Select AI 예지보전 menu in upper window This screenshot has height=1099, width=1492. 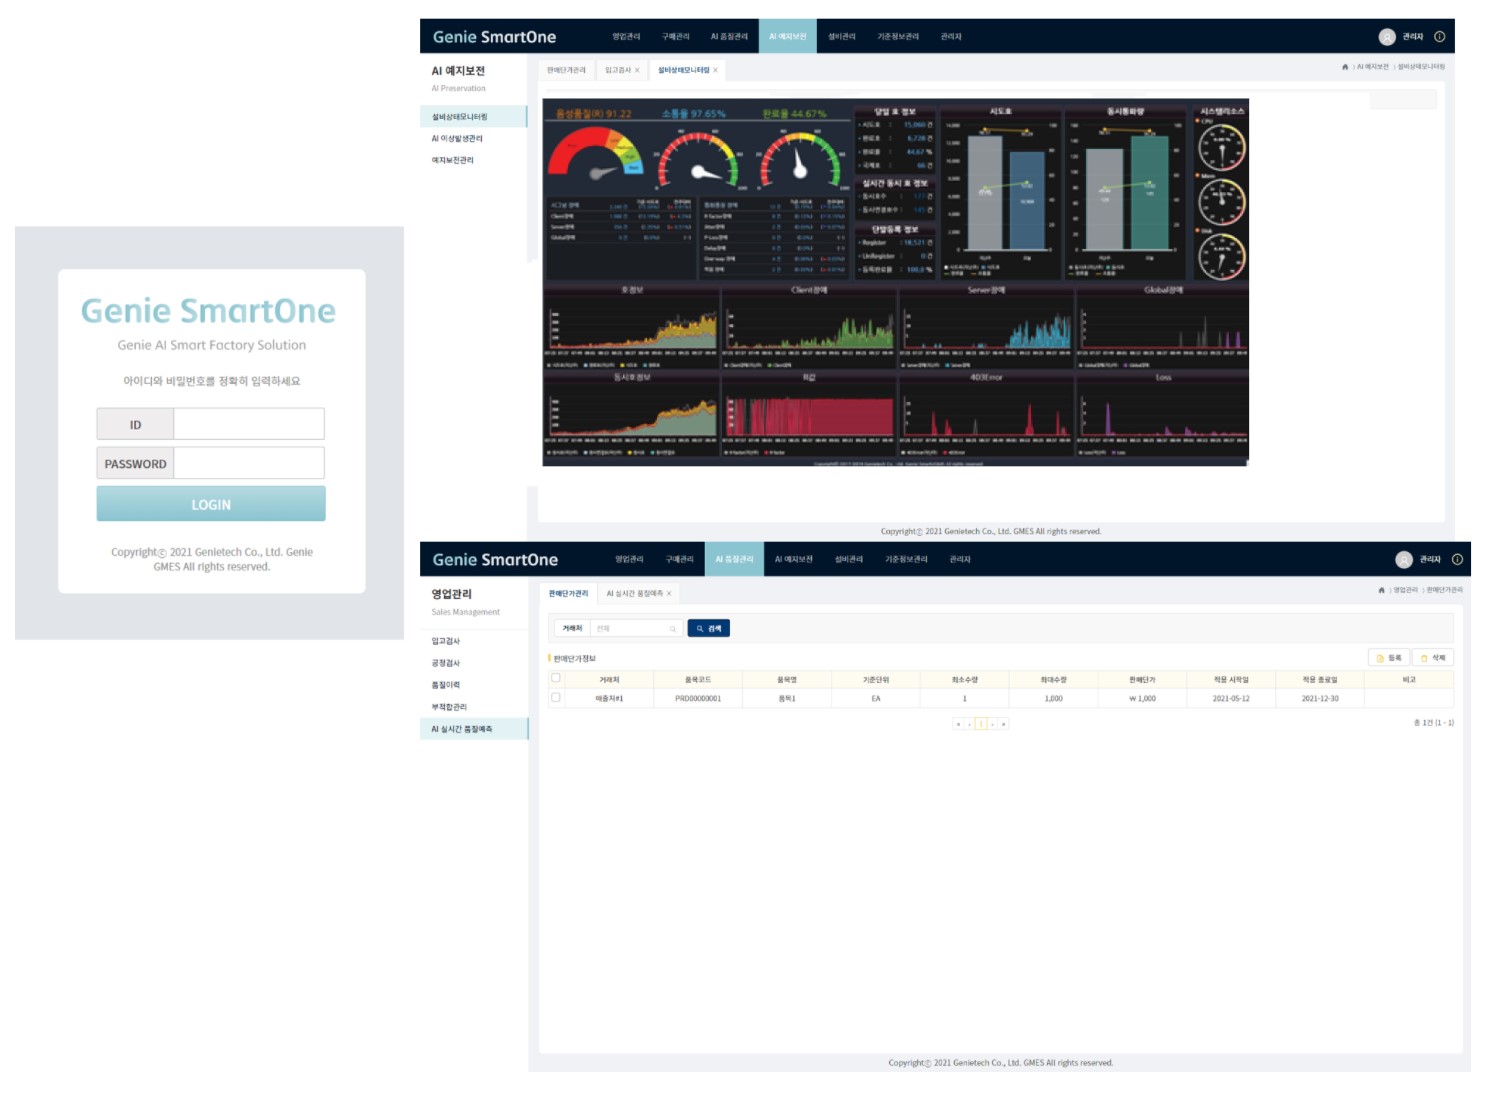[x=788, y=37]
